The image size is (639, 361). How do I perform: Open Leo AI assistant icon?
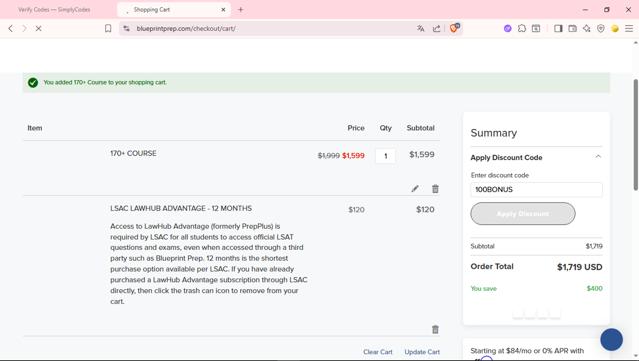pyautogui.click(x=586, y=29)
